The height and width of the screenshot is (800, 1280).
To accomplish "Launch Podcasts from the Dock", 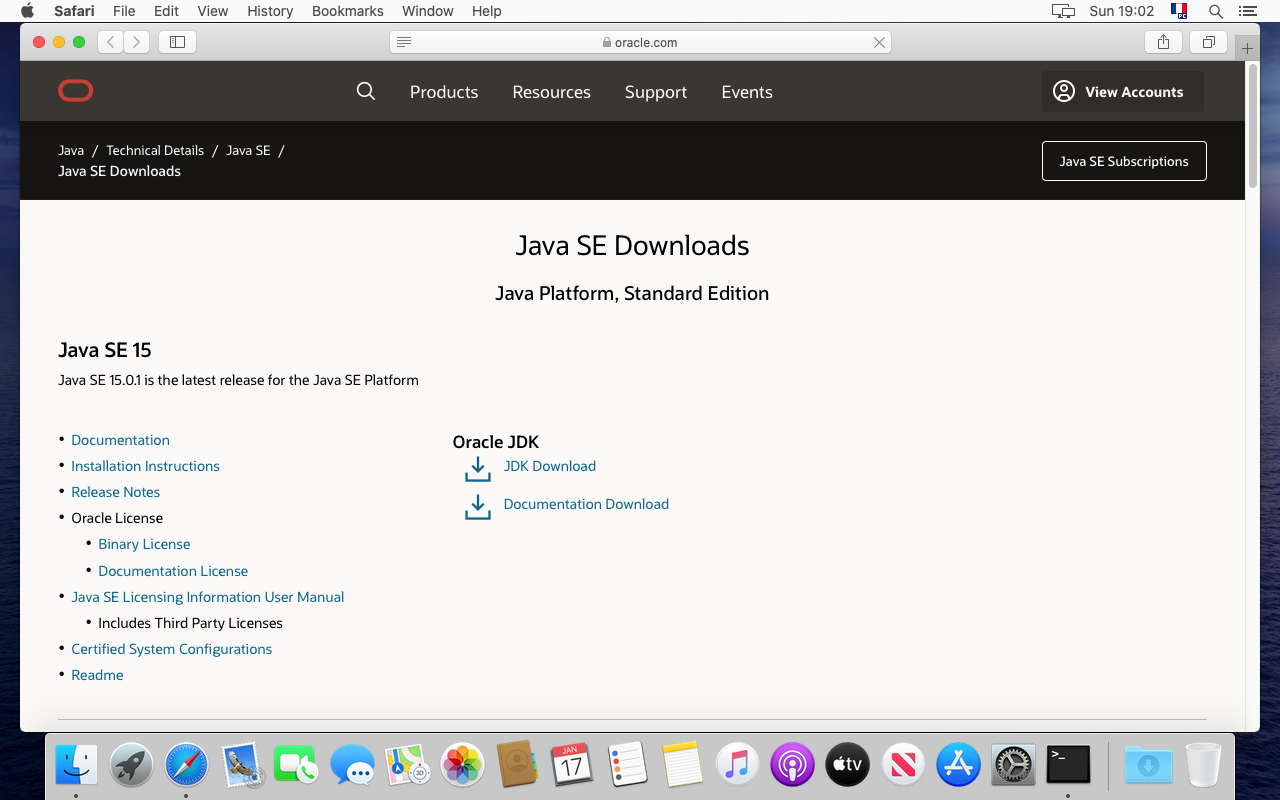I will tap(793, 765).
